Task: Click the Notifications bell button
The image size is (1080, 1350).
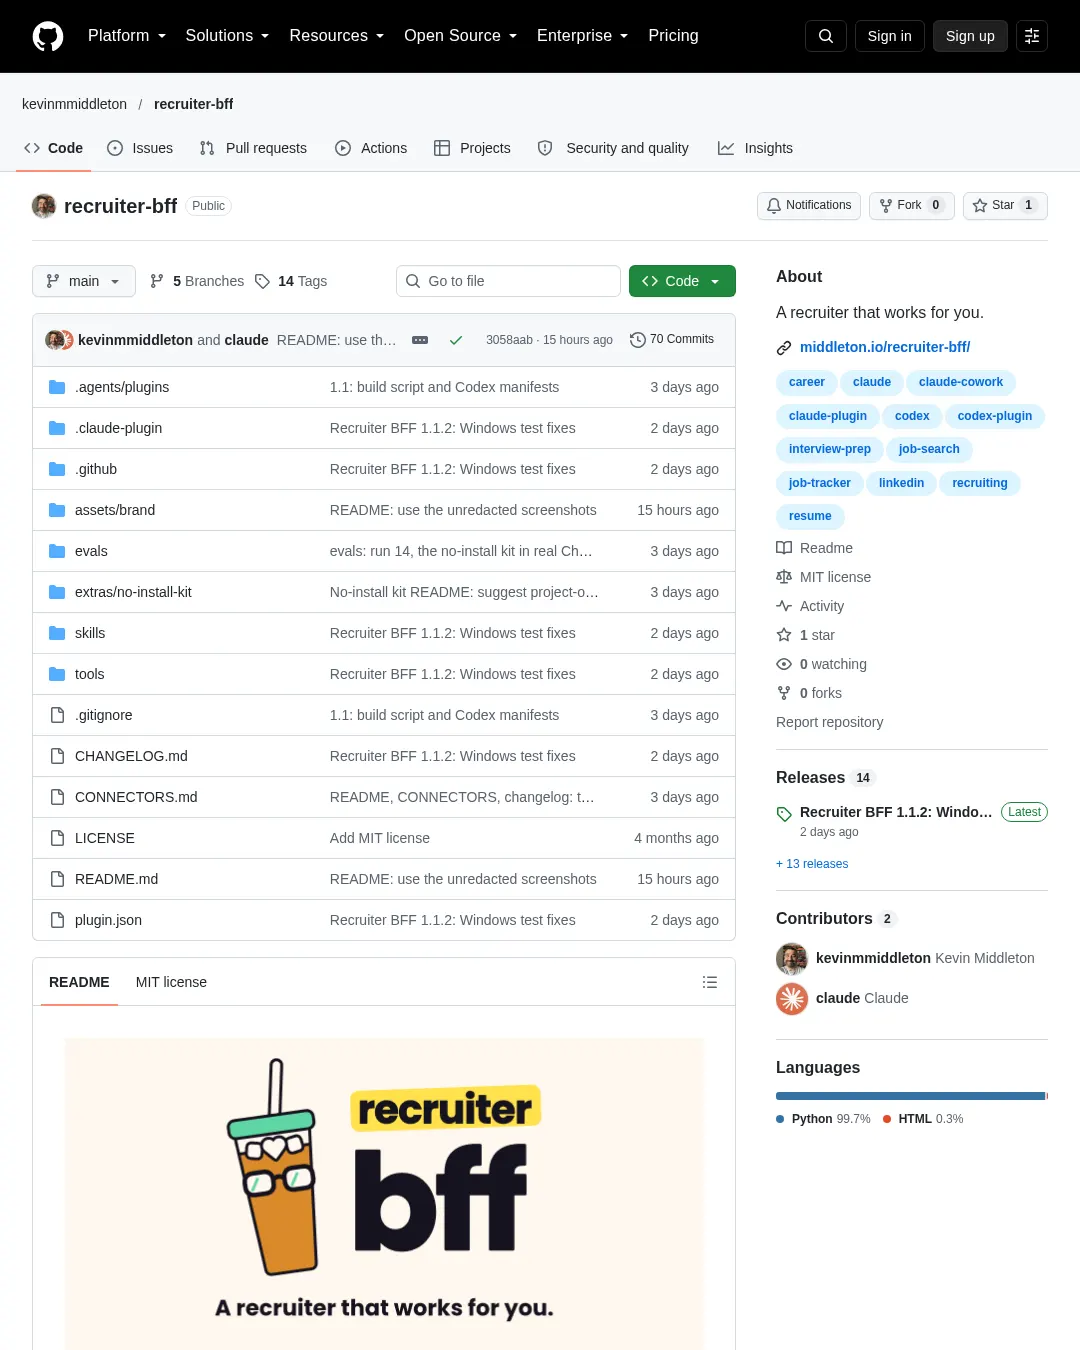Action: pyautogui.click(x=809, y=205)
